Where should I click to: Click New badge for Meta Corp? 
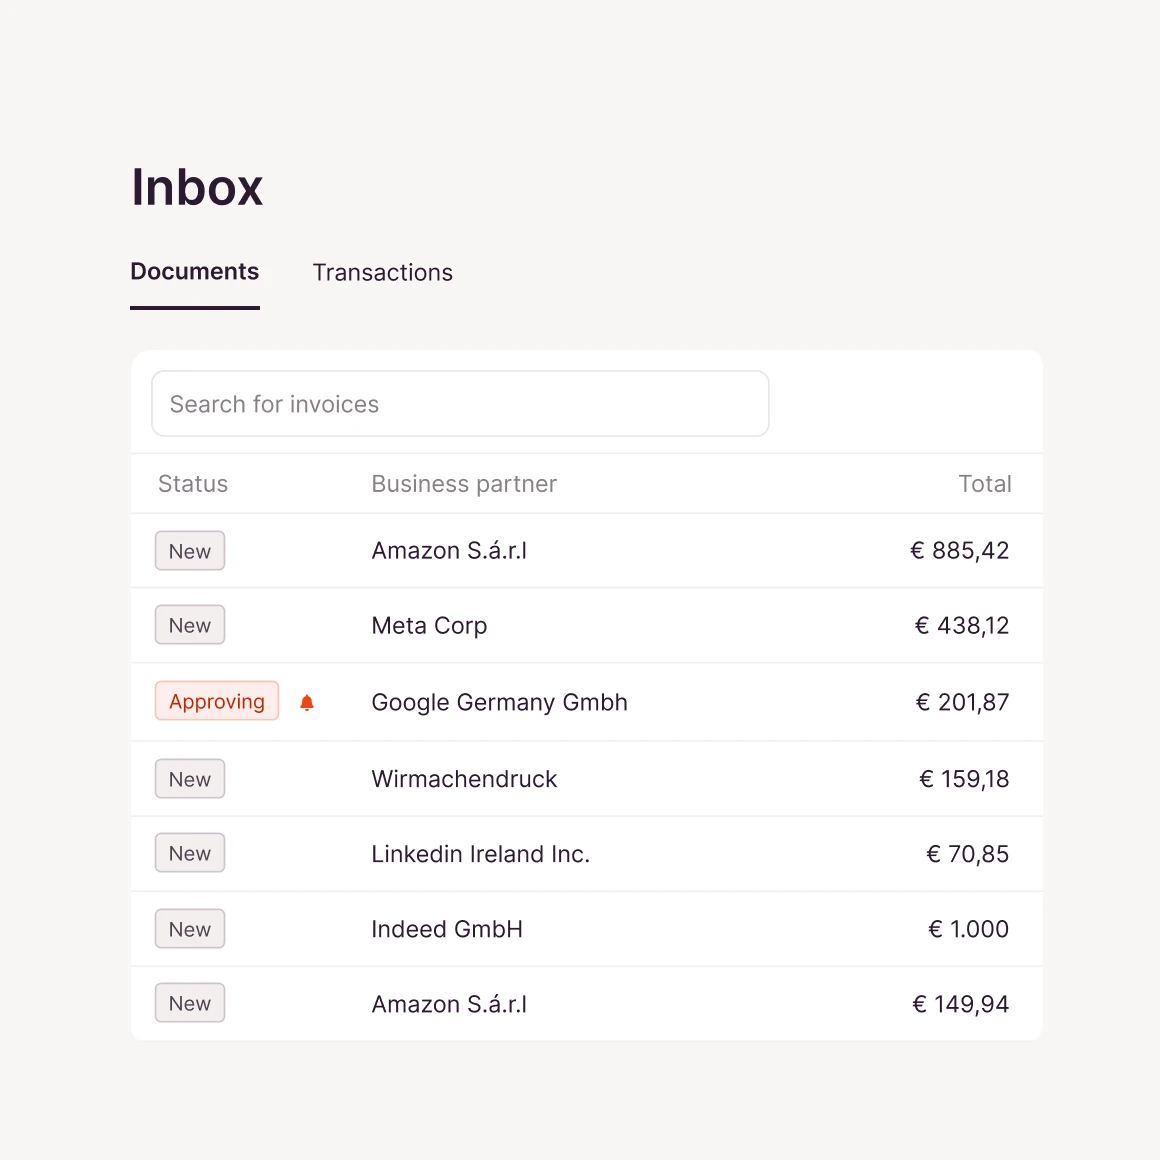[x=190, y=626]
